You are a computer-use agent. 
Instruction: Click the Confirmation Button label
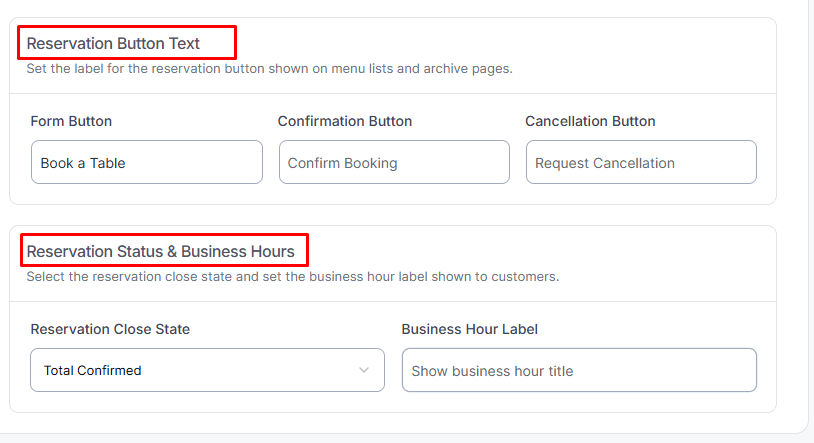(x=345, y=121)
